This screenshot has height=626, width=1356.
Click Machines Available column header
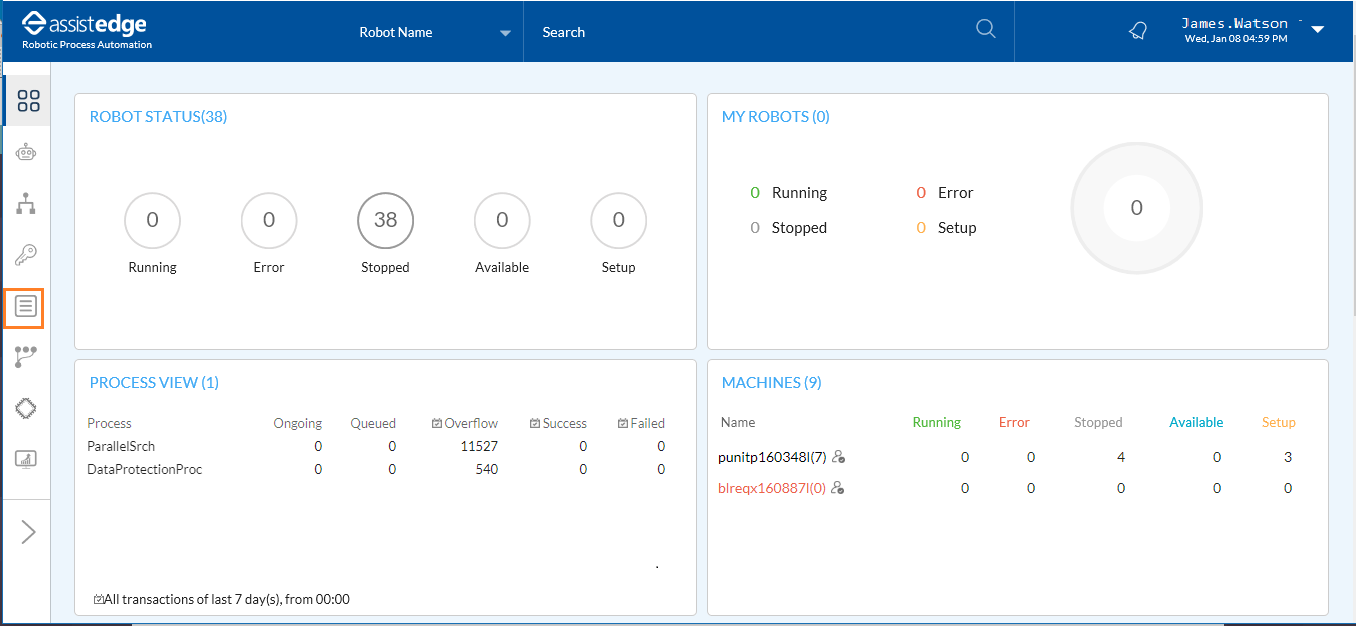pyautogui.click(x=1196, y=422)
